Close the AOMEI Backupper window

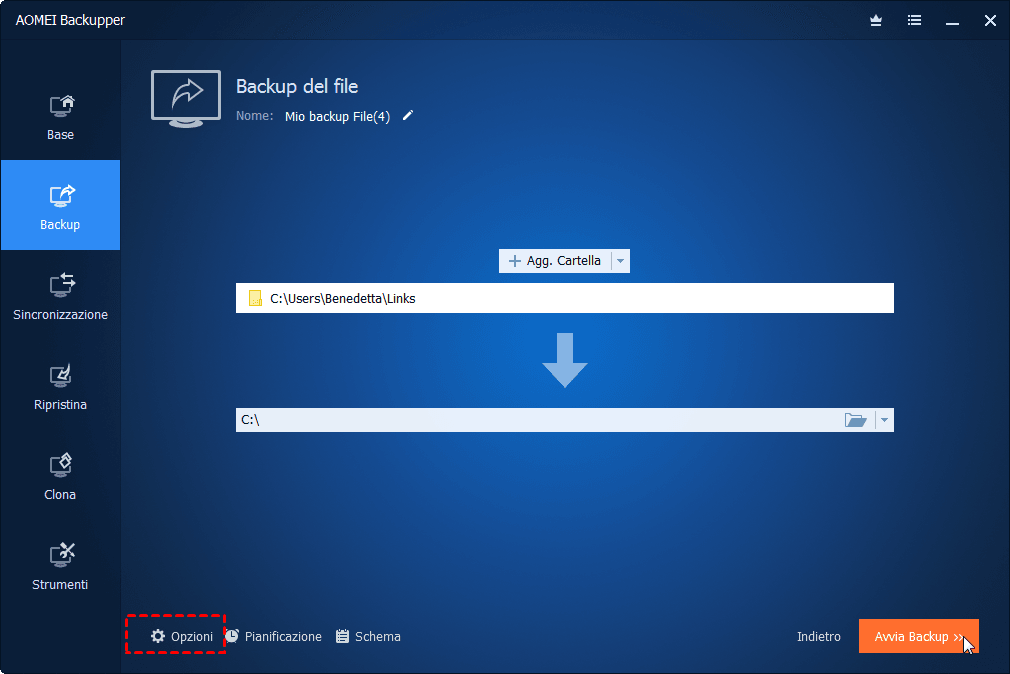click(x=991, y=21)
